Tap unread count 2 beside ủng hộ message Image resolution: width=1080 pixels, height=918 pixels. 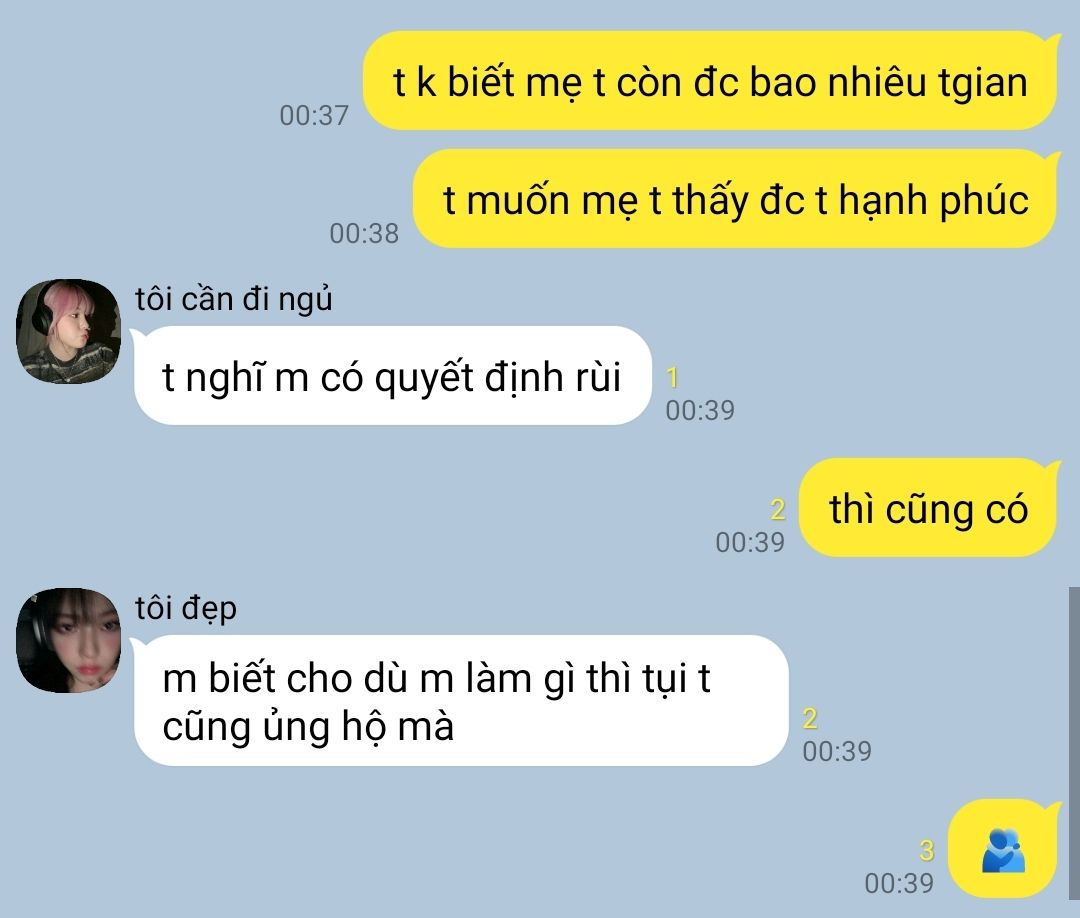[810, 718]
